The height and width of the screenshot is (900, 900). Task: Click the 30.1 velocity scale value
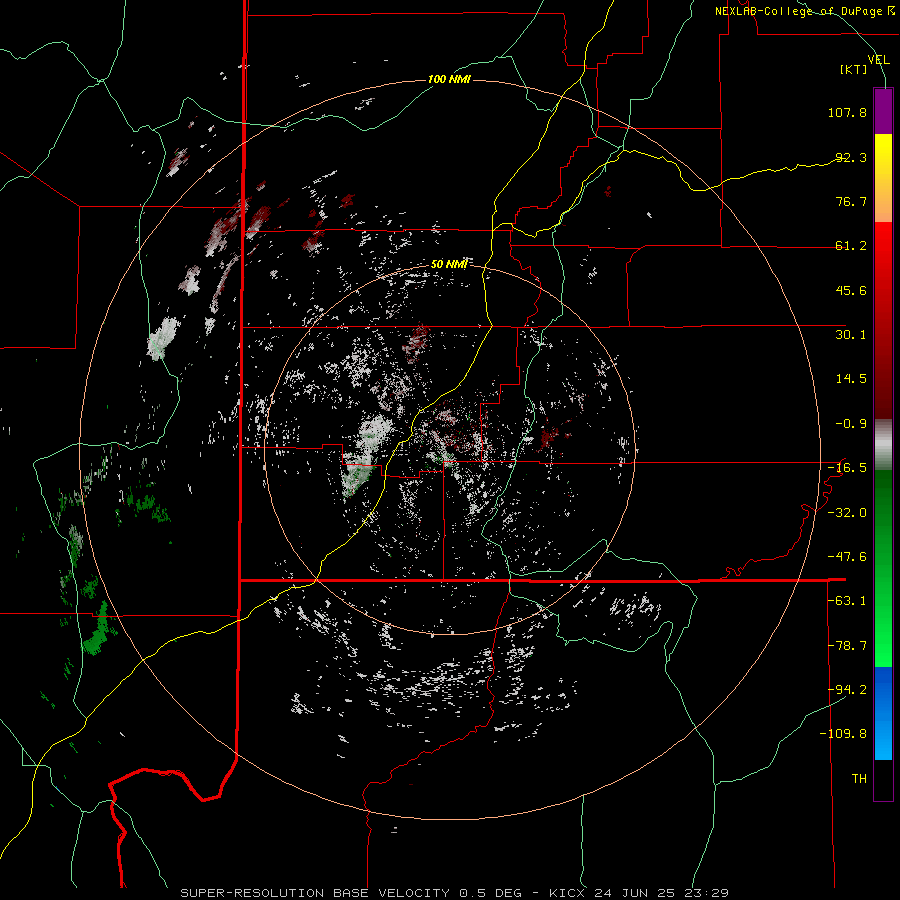click(x=851, y=335)
